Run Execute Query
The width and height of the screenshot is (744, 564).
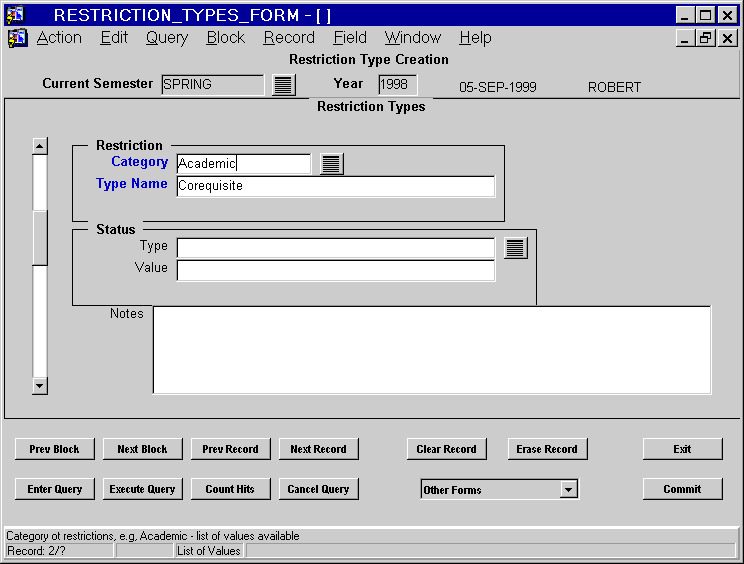(x=142, y=489)
